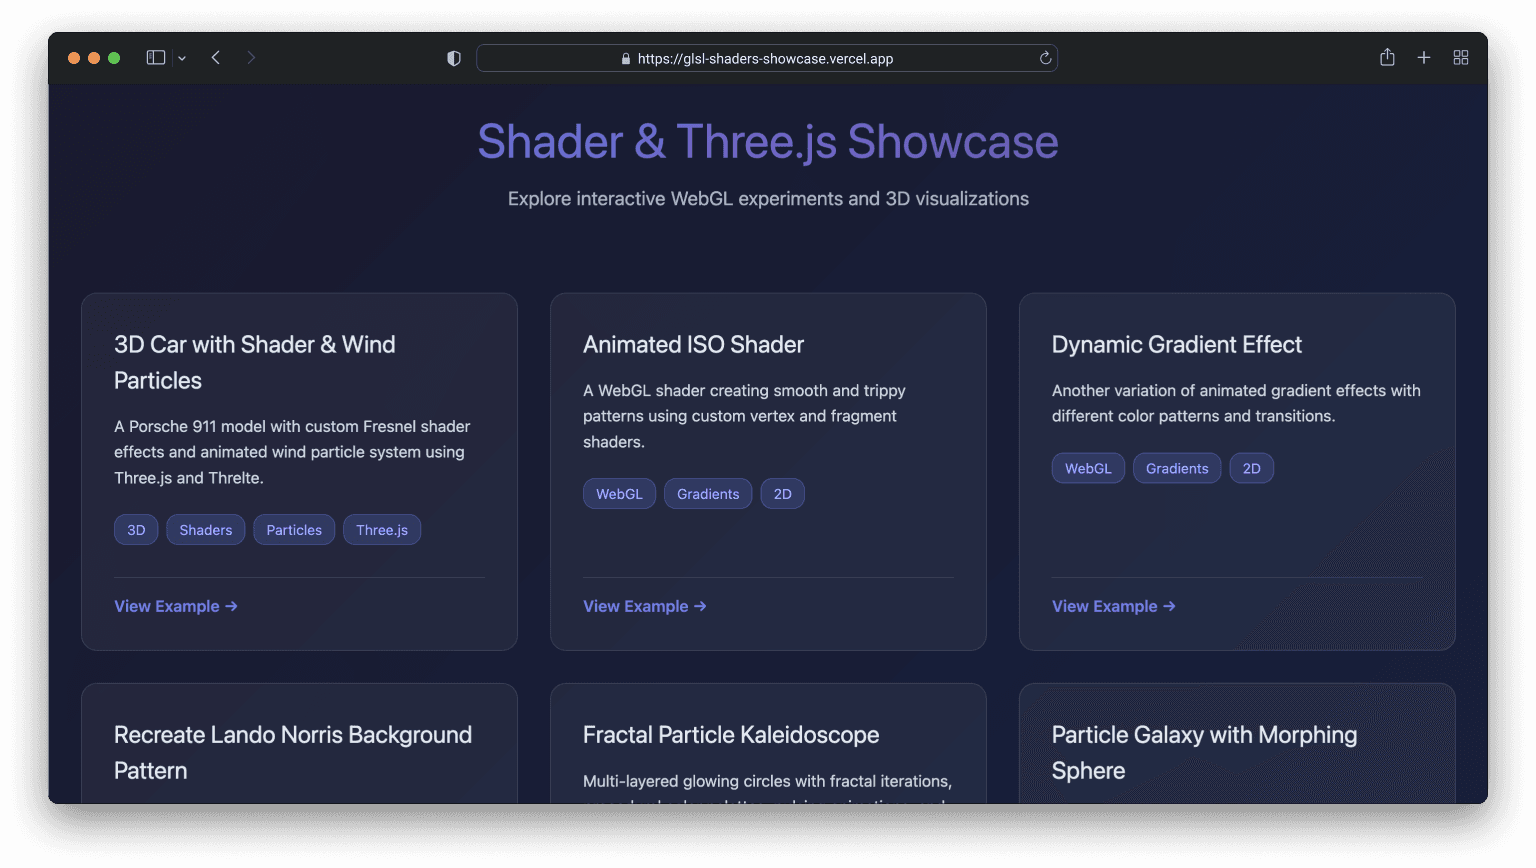Select the Gradients tag on Dynamic Gradient Effect
This screenshot has height=868, width=1536.
[1177, 468]
